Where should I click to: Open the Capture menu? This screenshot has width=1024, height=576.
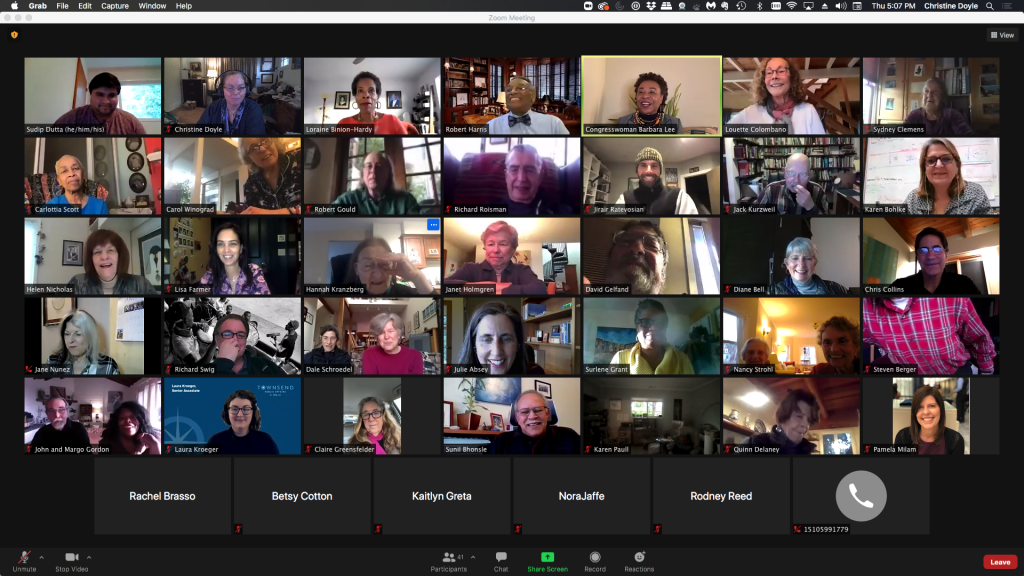115,6
